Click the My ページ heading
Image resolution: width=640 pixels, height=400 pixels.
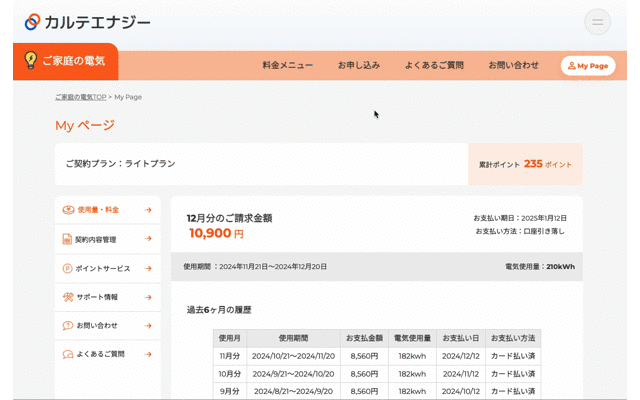tap(85, 125)
